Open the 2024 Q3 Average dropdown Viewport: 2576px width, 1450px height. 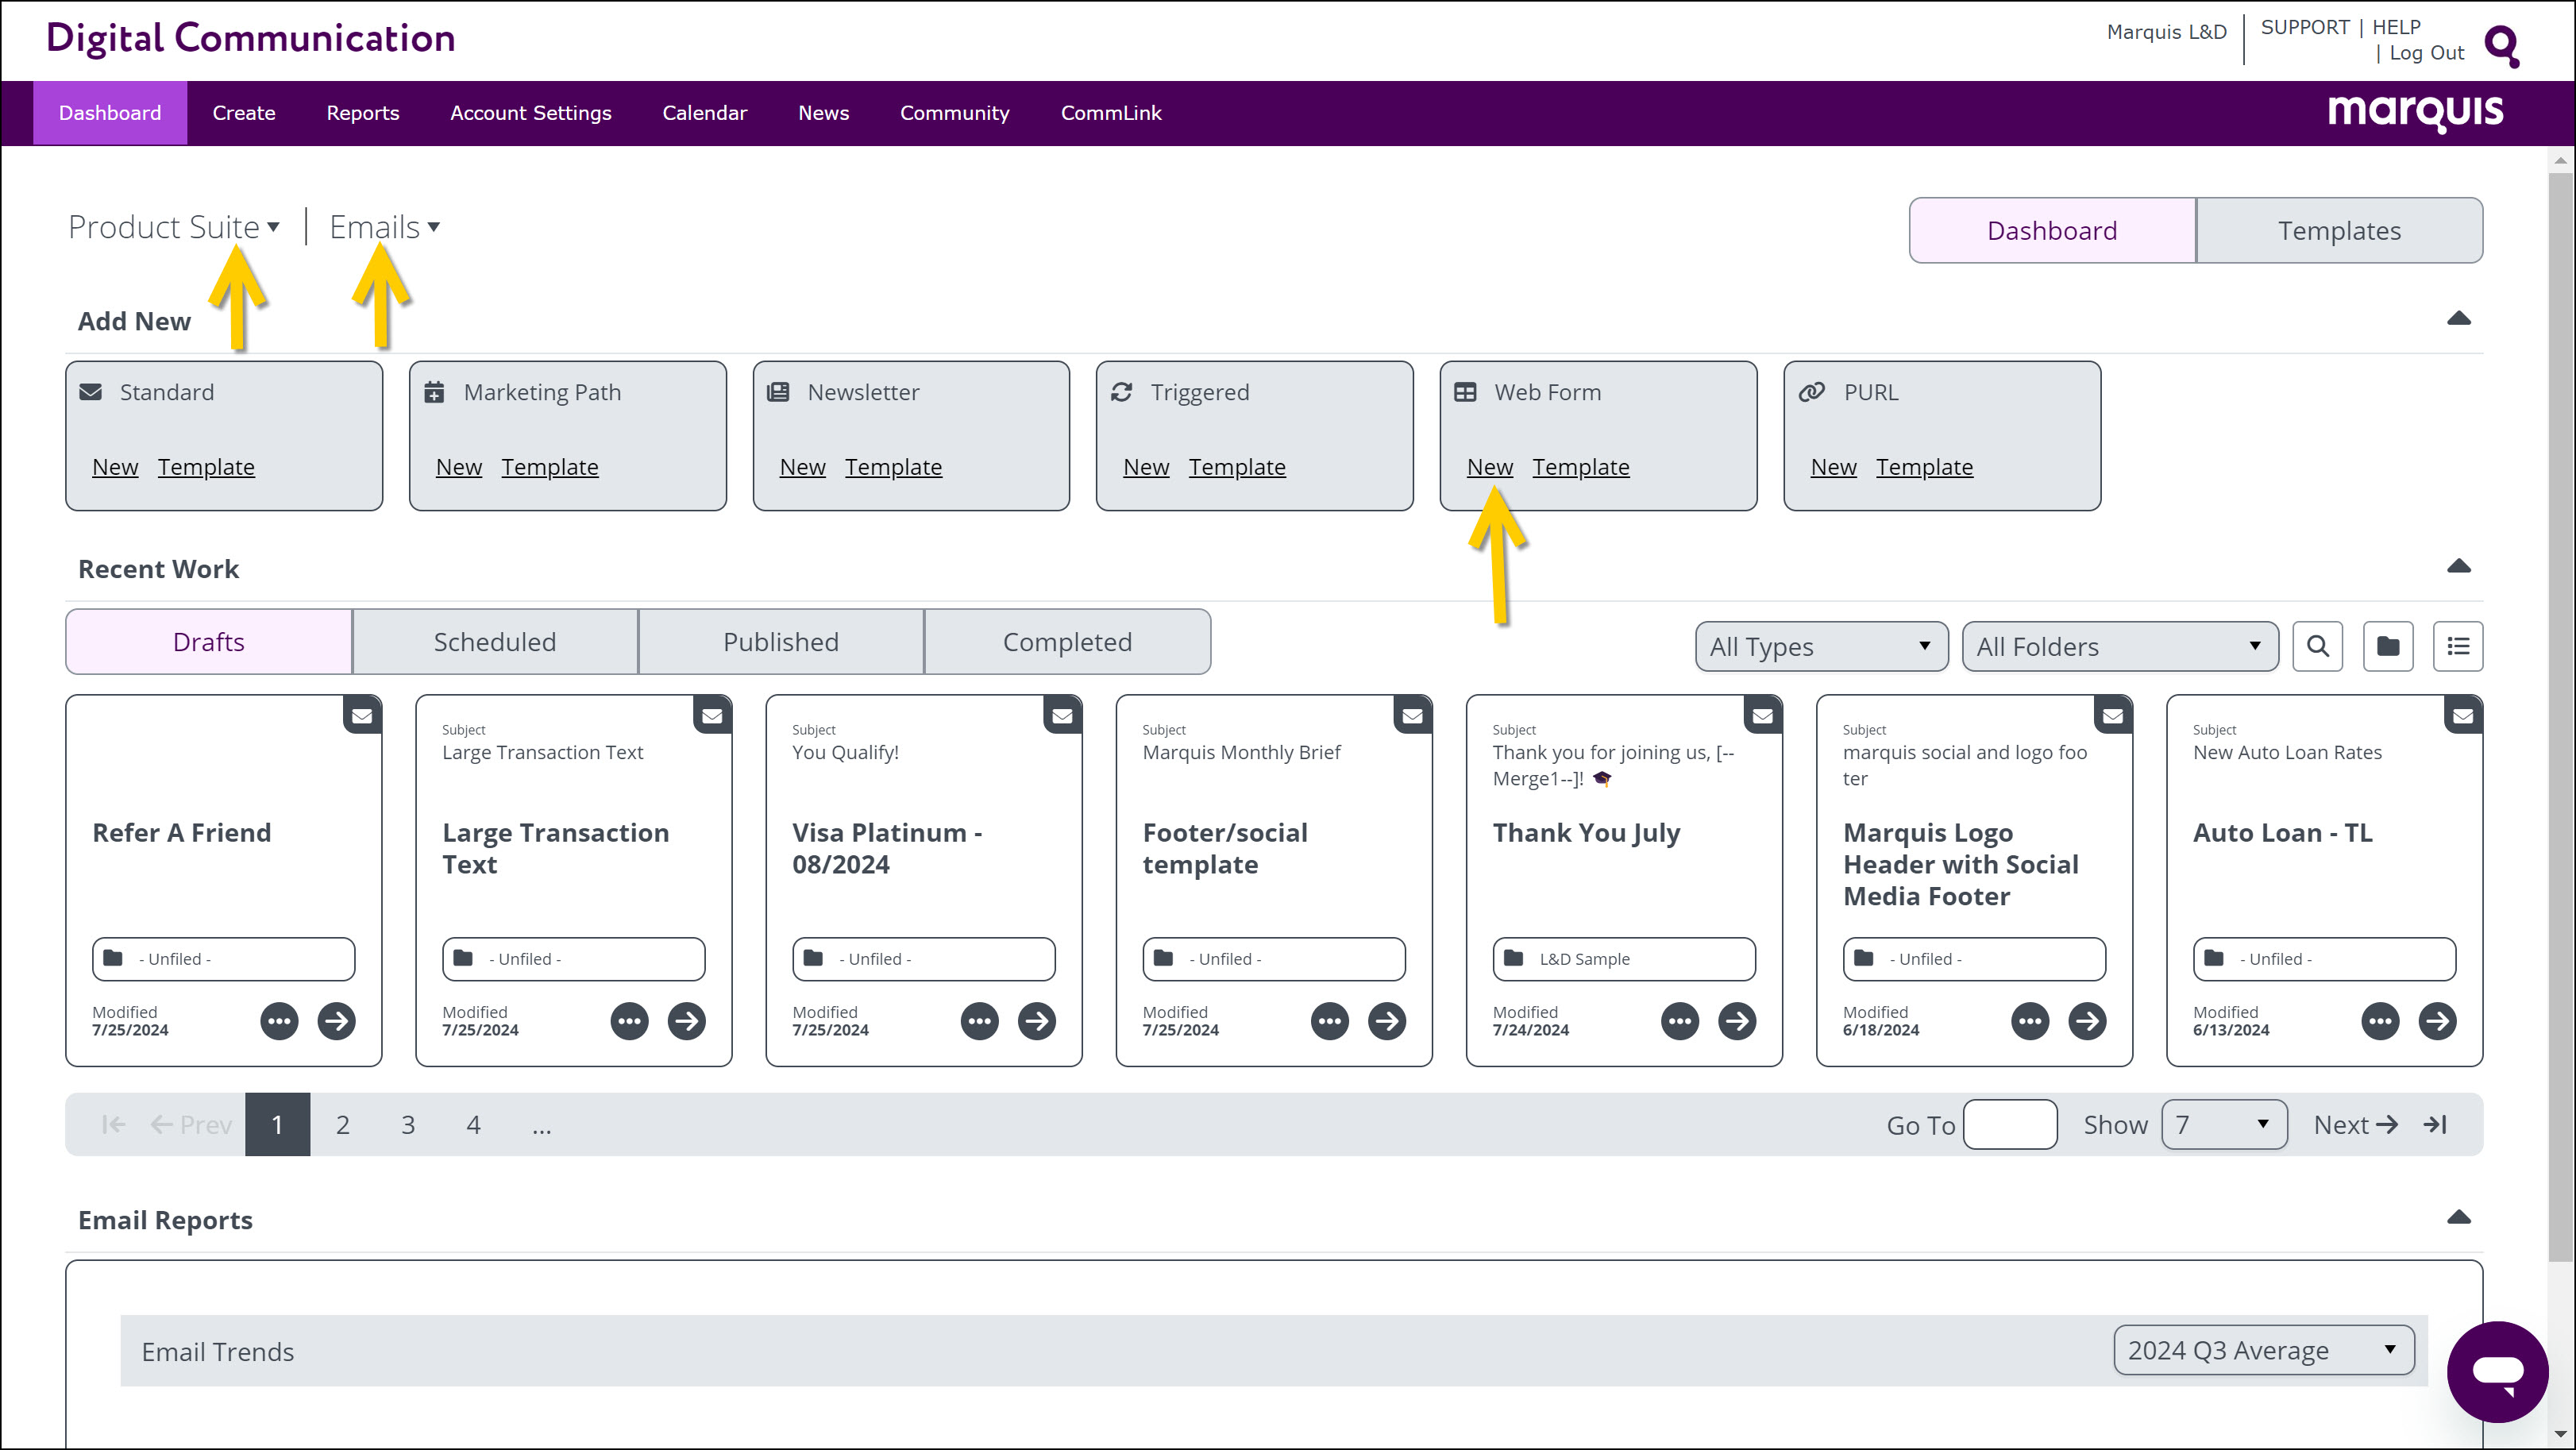pyautogui.click(x=2264, y=1350)
